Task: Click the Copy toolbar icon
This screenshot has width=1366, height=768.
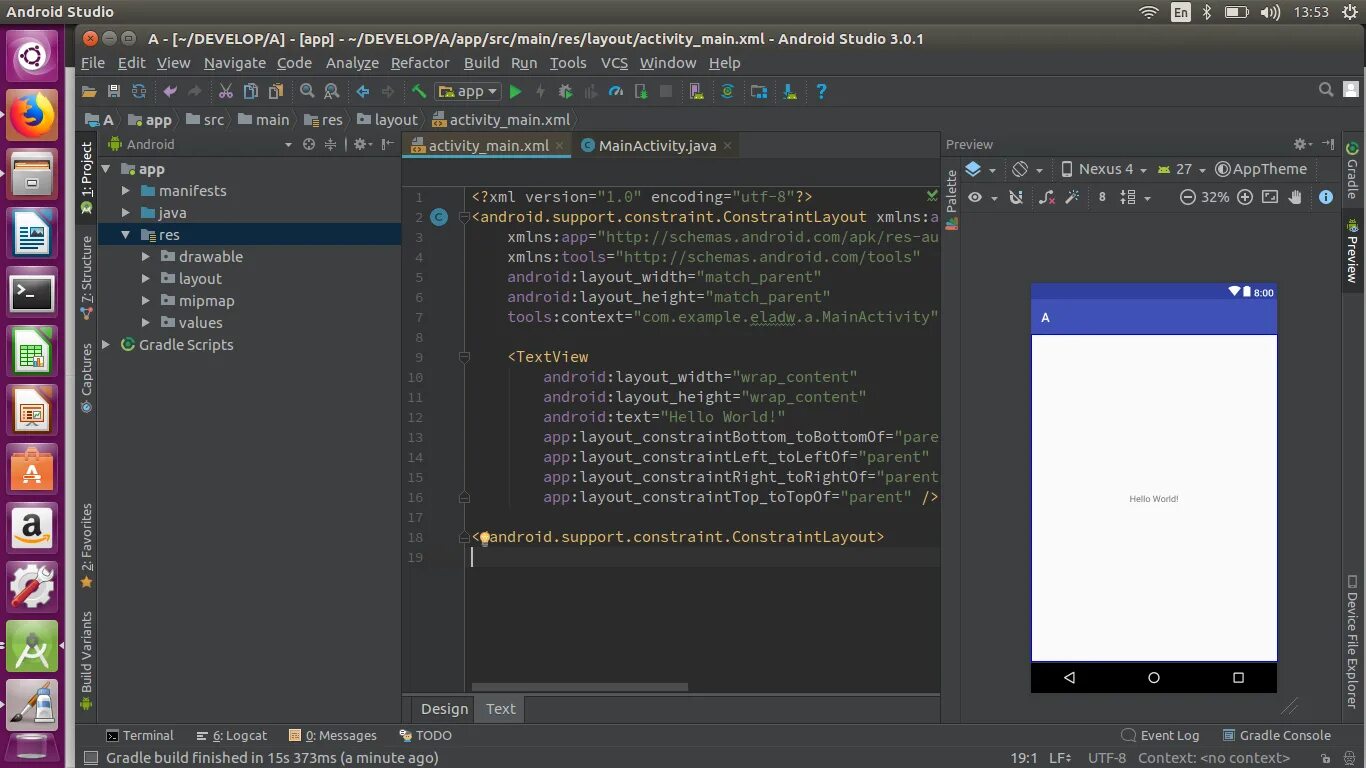Action: [x=250, y=91]
